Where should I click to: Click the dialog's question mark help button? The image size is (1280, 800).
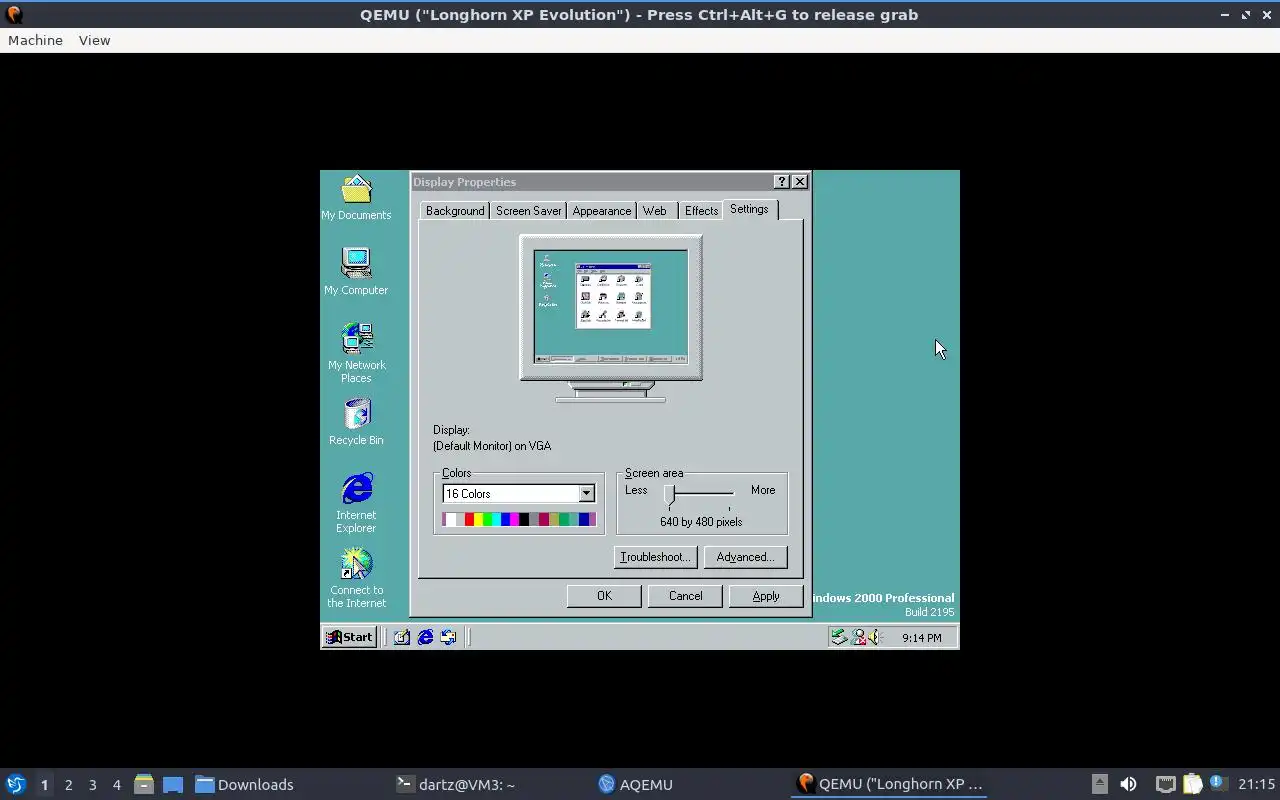[x=782, y=182]
